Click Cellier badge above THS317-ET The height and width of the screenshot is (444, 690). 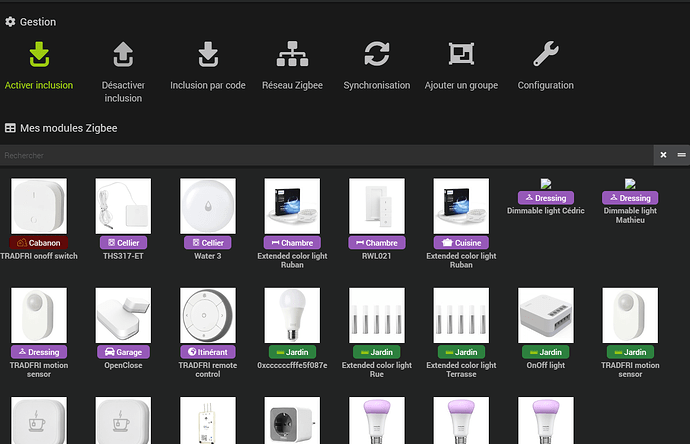(x=123, y=243)
